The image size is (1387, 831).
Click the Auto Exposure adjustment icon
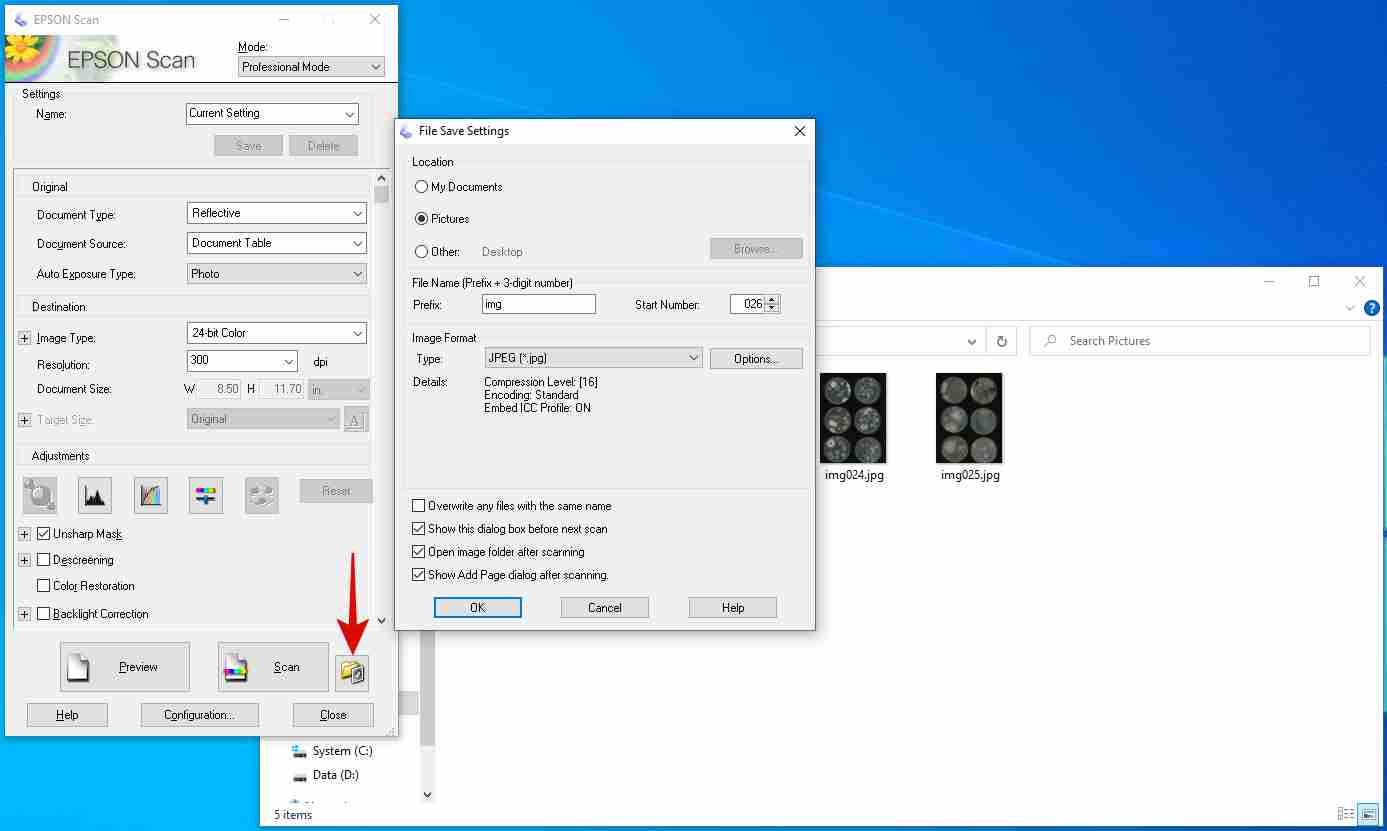pyautogui.click(x=40, y=495)
